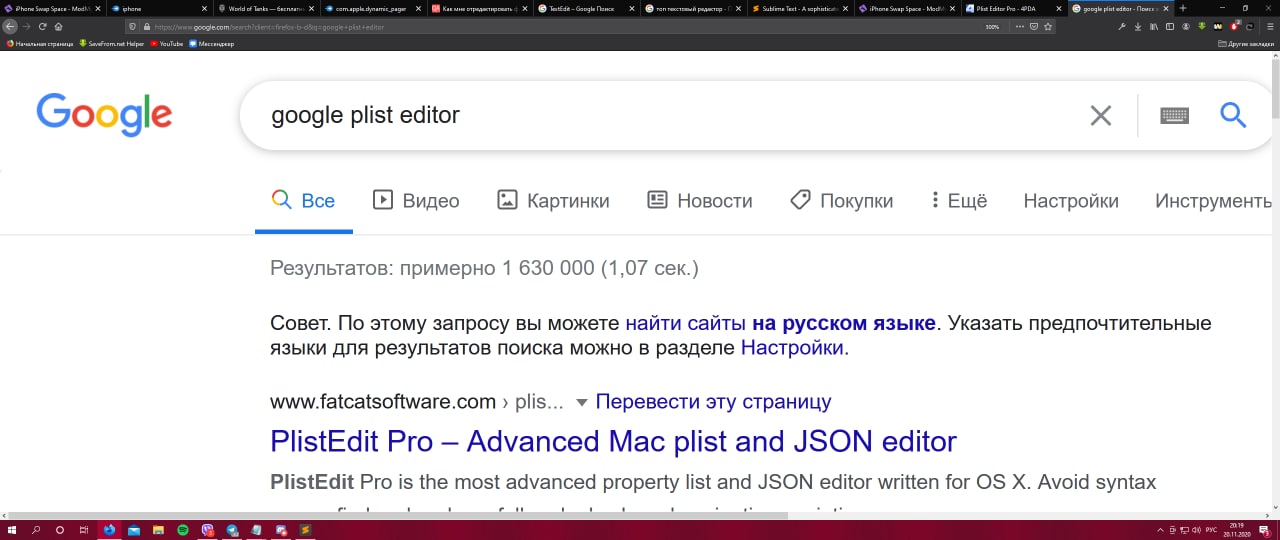The height and width of the screenshot is (540, 1280).
Task: Click the 100% zoom level indicator
Action: point(992,26)
